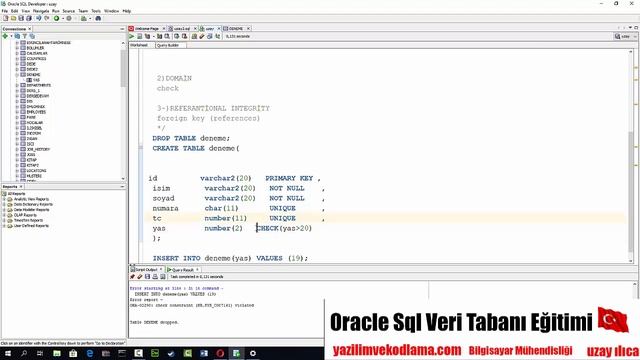
Task: Click the Rollback icon in worksheet toolbar
Action: 184,36
